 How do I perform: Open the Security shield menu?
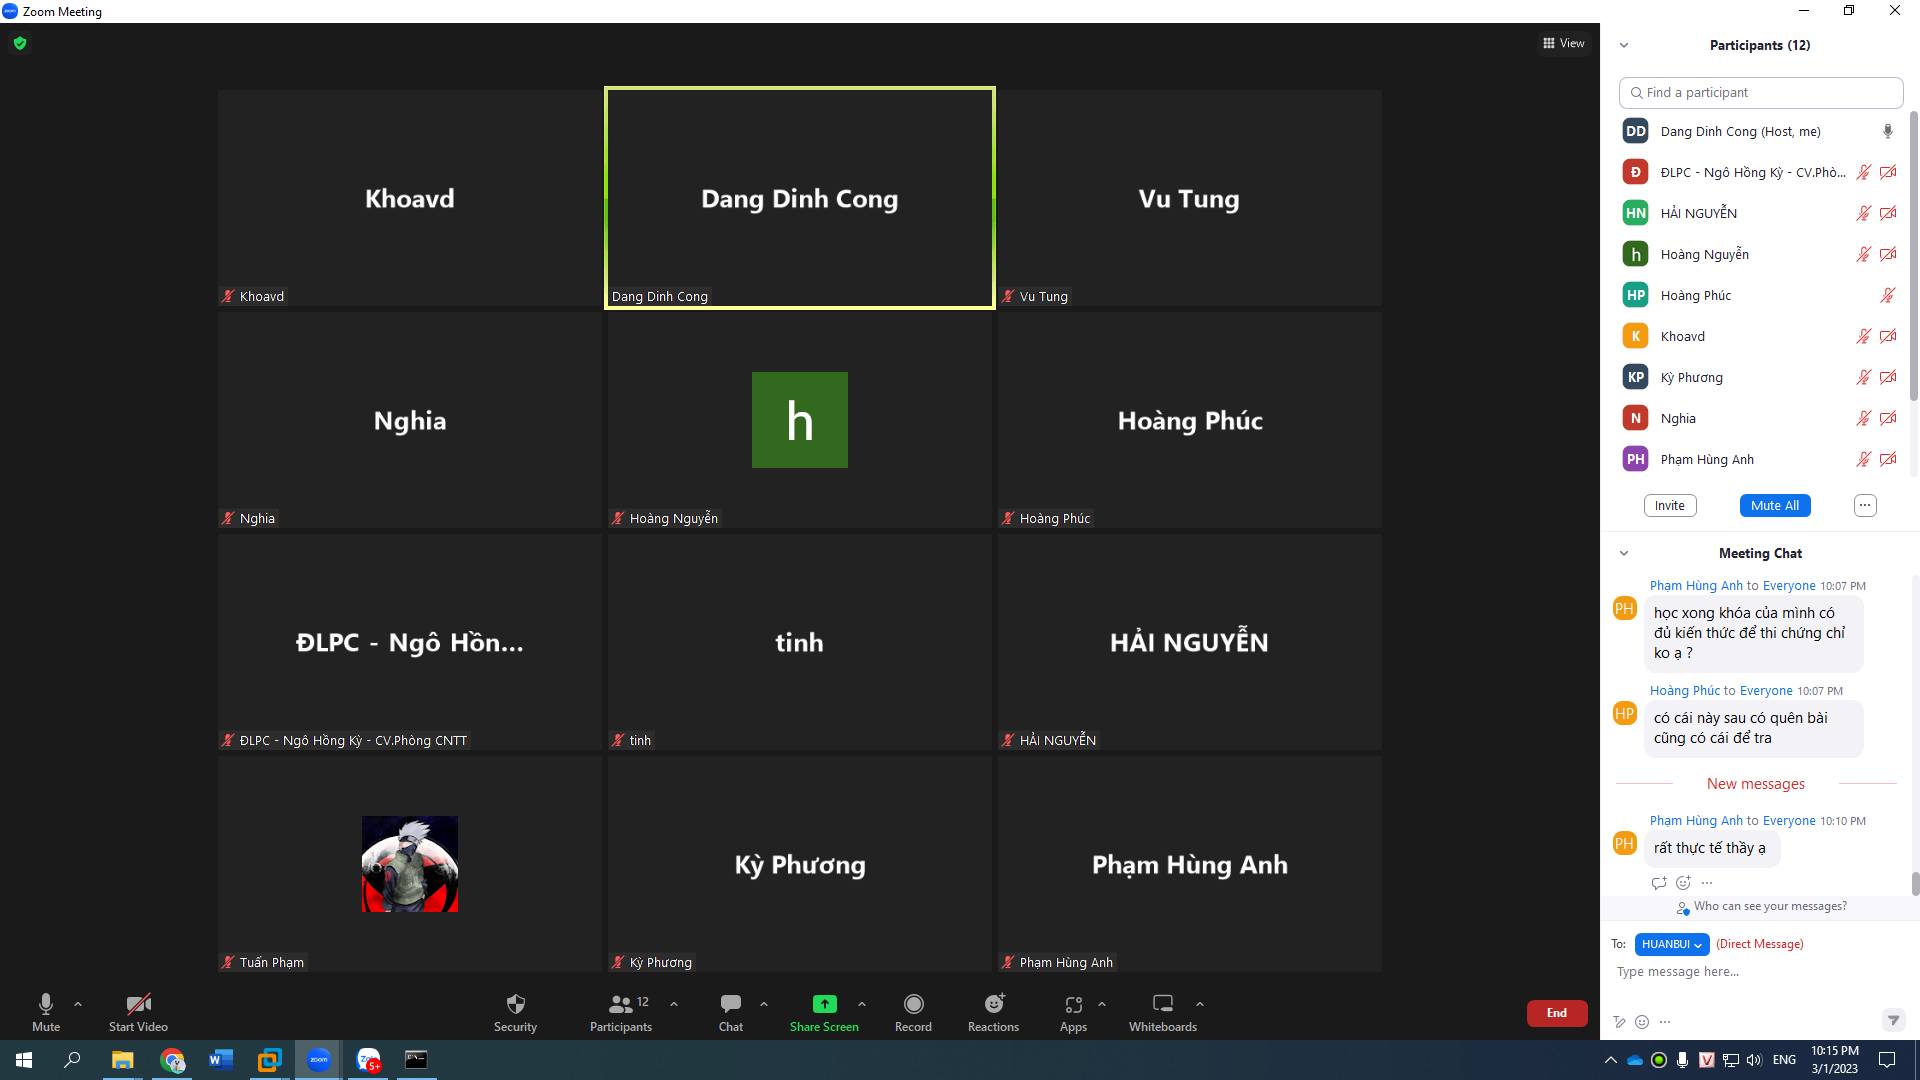[x=515, y=1012]
